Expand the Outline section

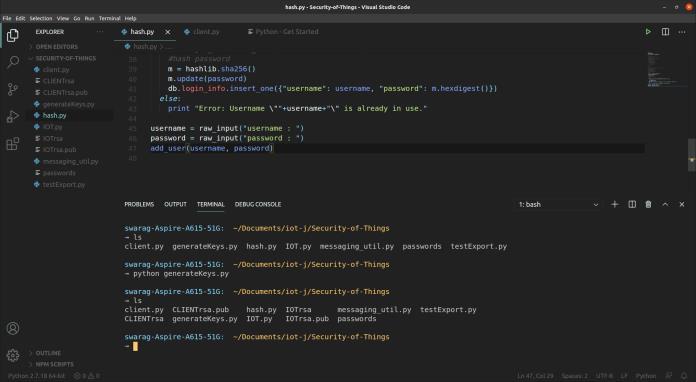pos(48,353)
